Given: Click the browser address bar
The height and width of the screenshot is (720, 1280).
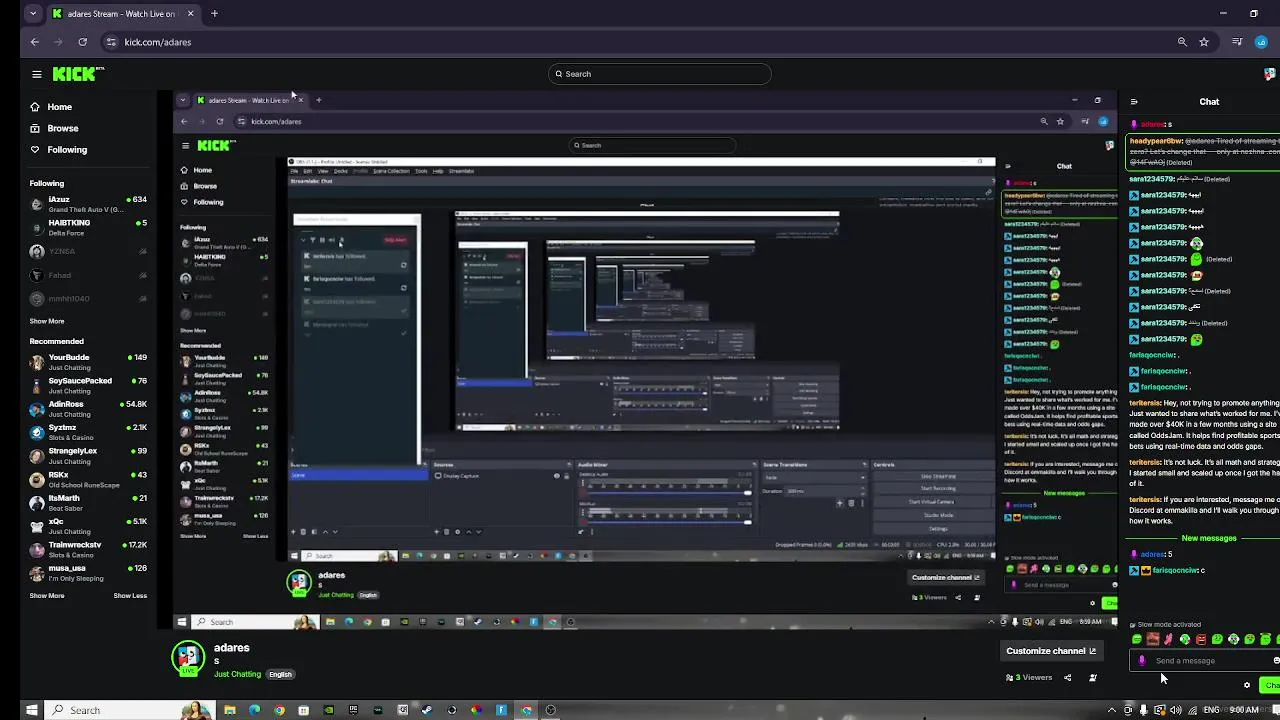Looking at the screenshot, I should coord(640,42).
